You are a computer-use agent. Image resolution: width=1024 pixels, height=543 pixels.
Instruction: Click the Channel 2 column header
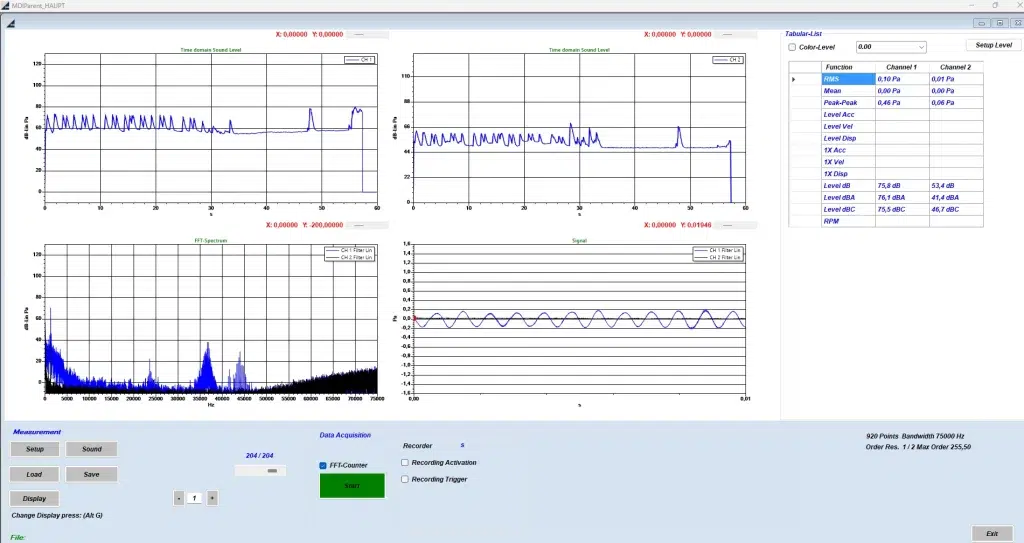(x=955, y=67)
